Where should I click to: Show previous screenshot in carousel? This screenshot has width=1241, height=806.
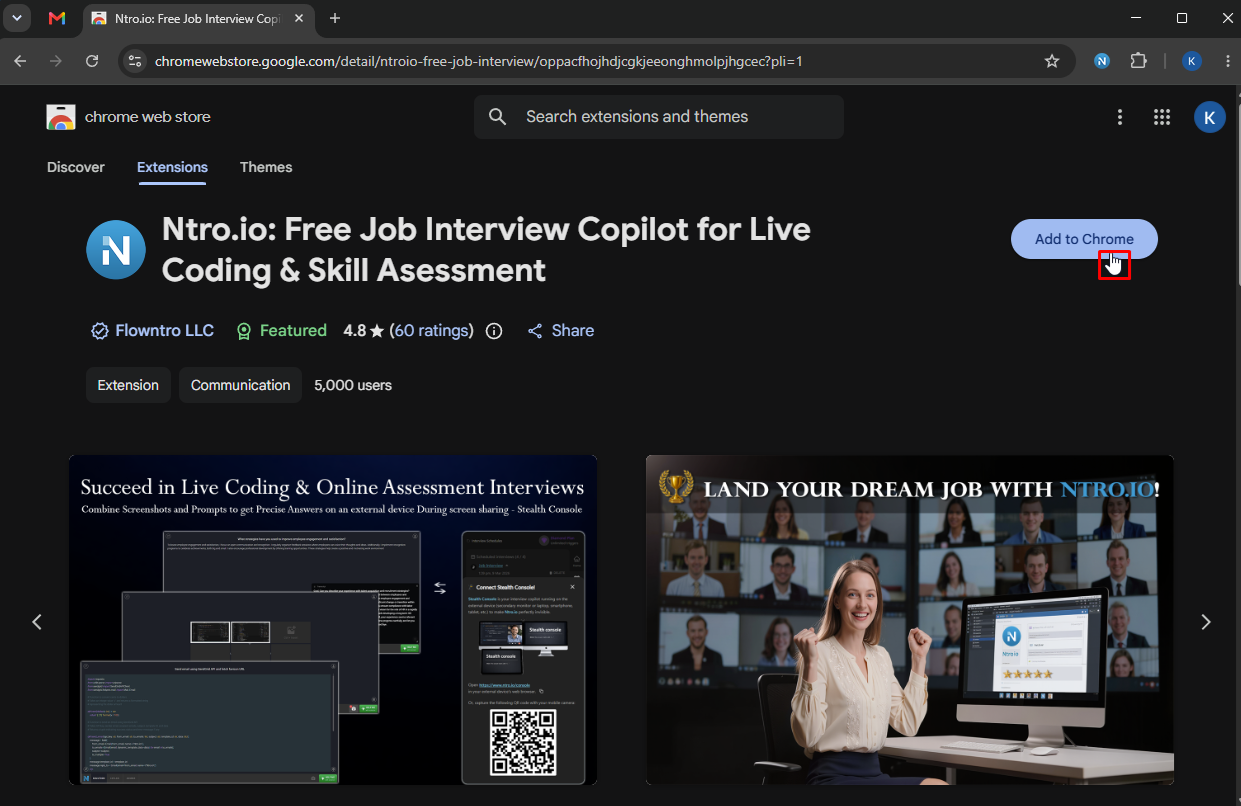(37, 622)
